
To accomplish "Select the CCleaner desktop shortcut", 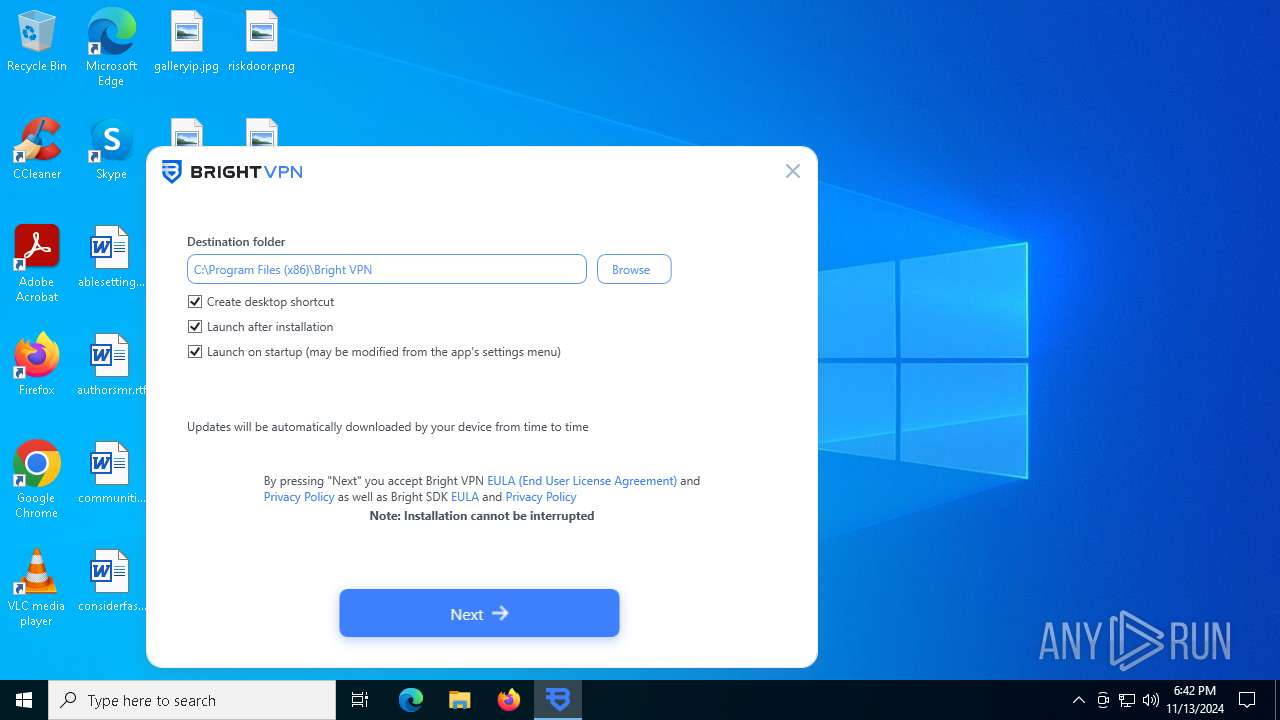I will coord(37,149).
